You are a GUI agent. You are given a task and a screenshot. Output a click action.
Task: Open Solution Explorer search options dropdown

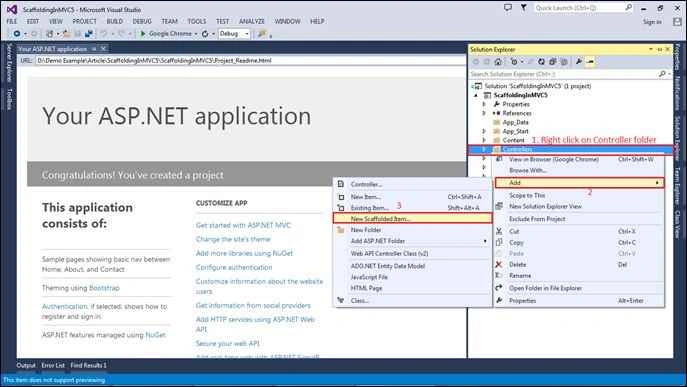point(669,74)
